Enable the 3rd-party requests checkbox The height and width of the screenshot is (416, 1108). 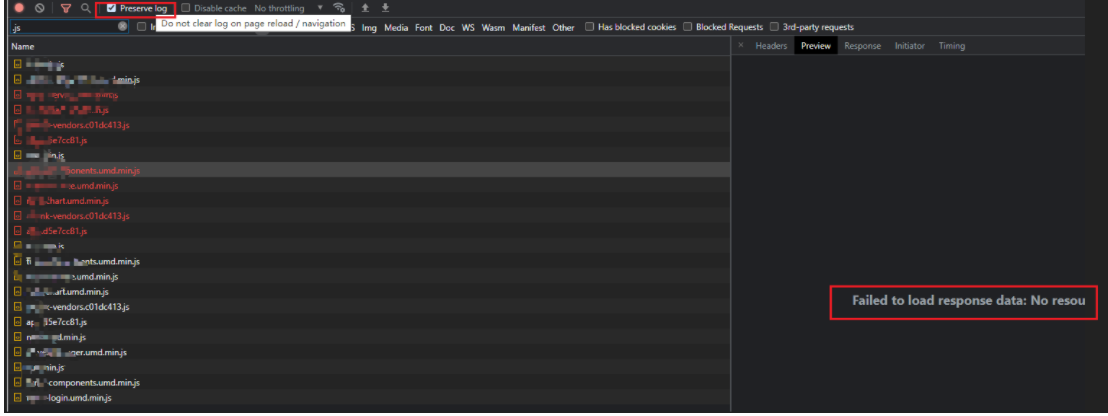[x=774, y=27]
